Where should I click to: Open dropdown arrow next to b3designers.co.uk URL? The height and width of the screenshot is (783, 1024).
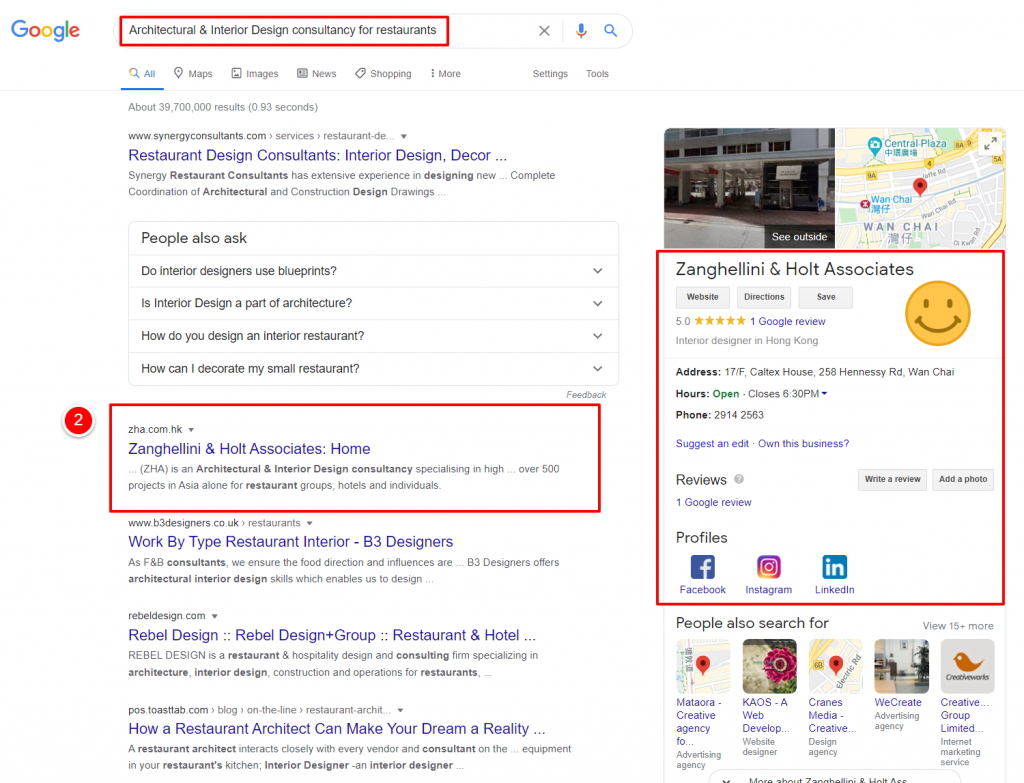point(310,523)
